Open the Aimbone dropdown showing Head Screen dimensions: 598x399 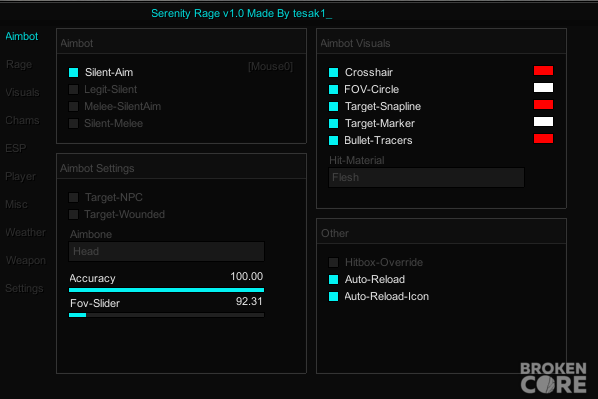click(166, 251)
